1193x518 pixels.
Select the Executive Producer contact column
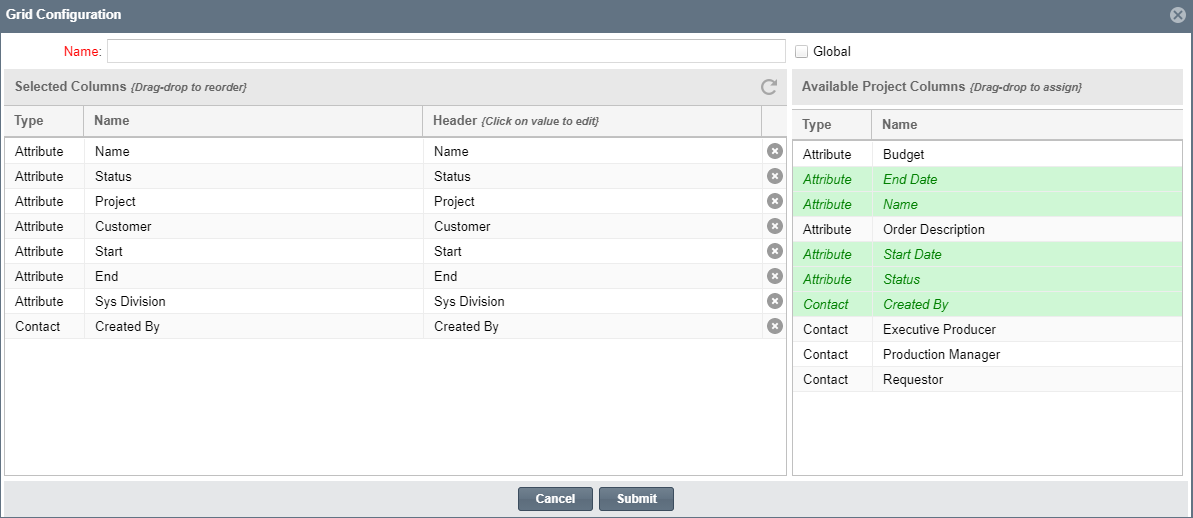[x=988, y=330]
